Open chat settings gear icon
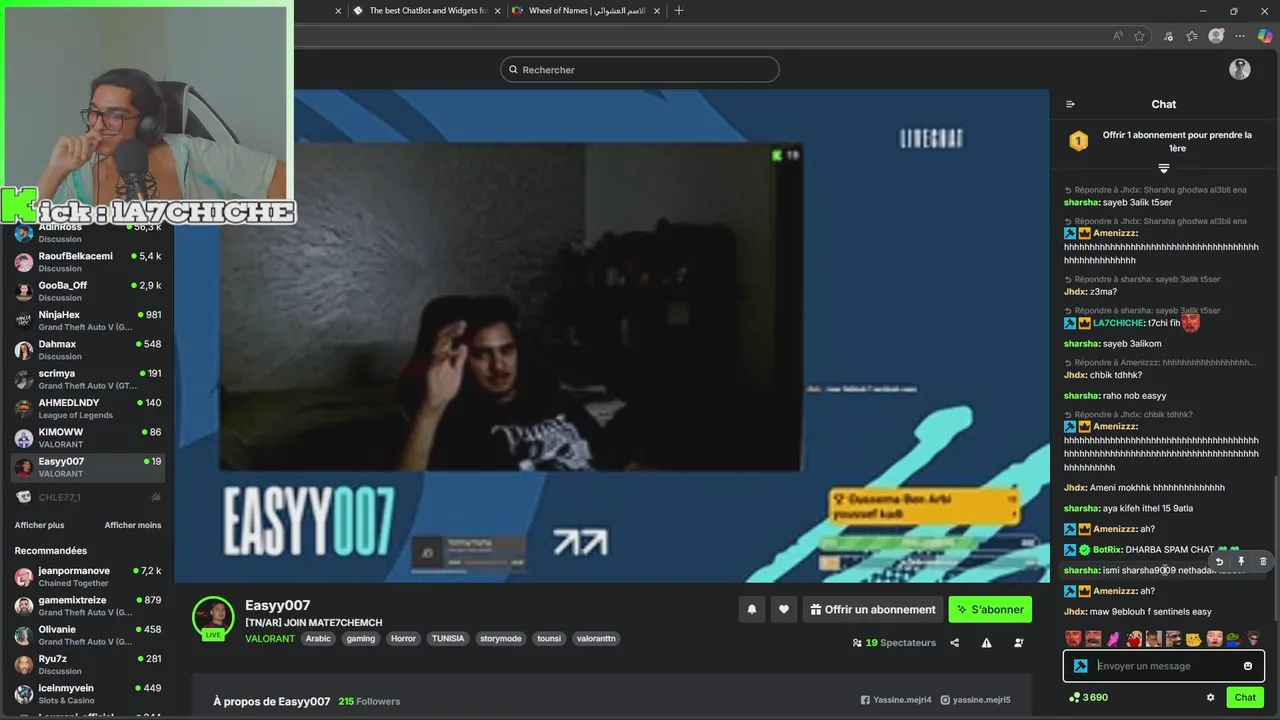1280x720 pixels. [1210, 698]
